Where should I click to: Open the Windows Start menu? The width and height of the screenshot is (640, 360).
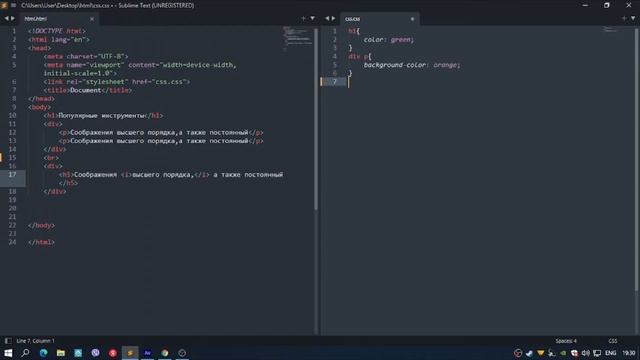point(8,353)
